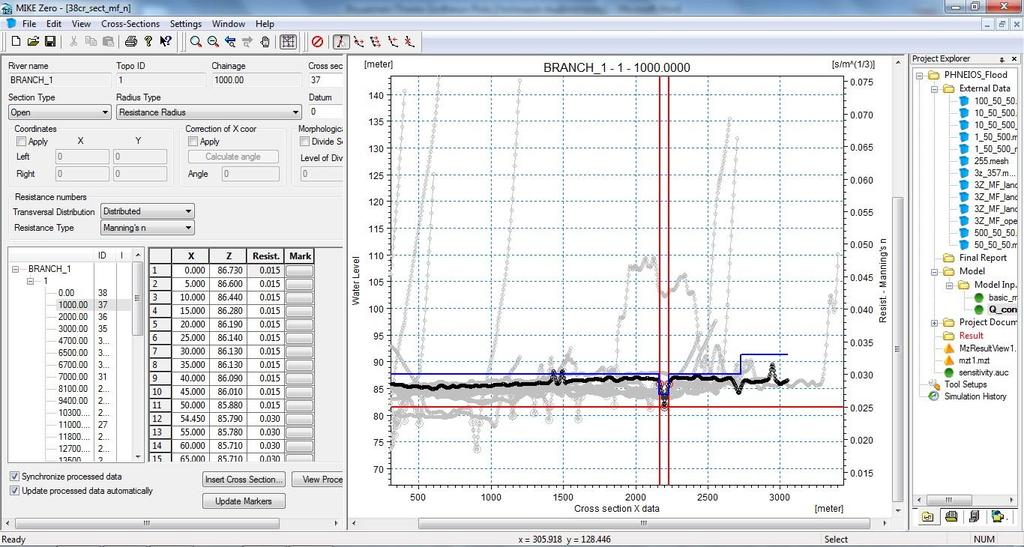
Task: Save the document with the floppy disk icon
Action: click(50, 41)
